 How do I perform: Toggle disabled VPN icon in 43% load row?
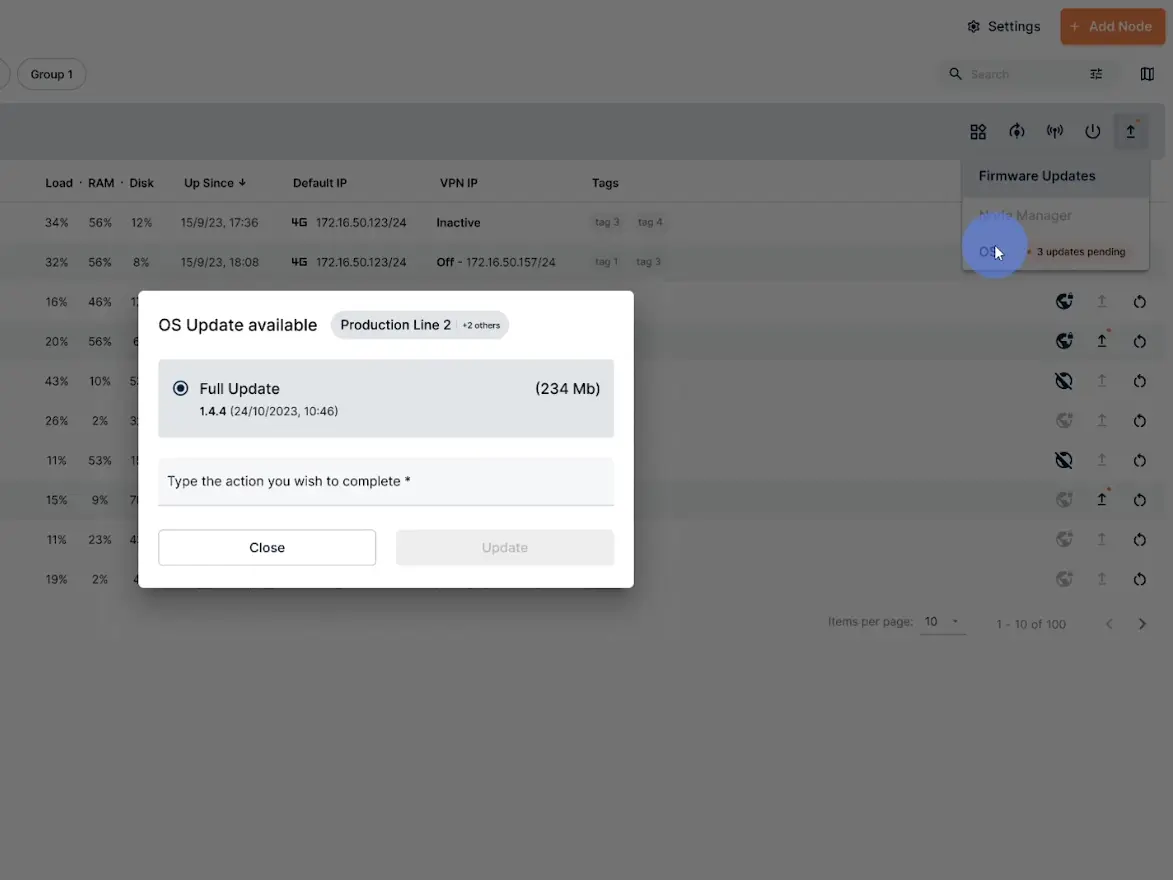point(1064,381)
